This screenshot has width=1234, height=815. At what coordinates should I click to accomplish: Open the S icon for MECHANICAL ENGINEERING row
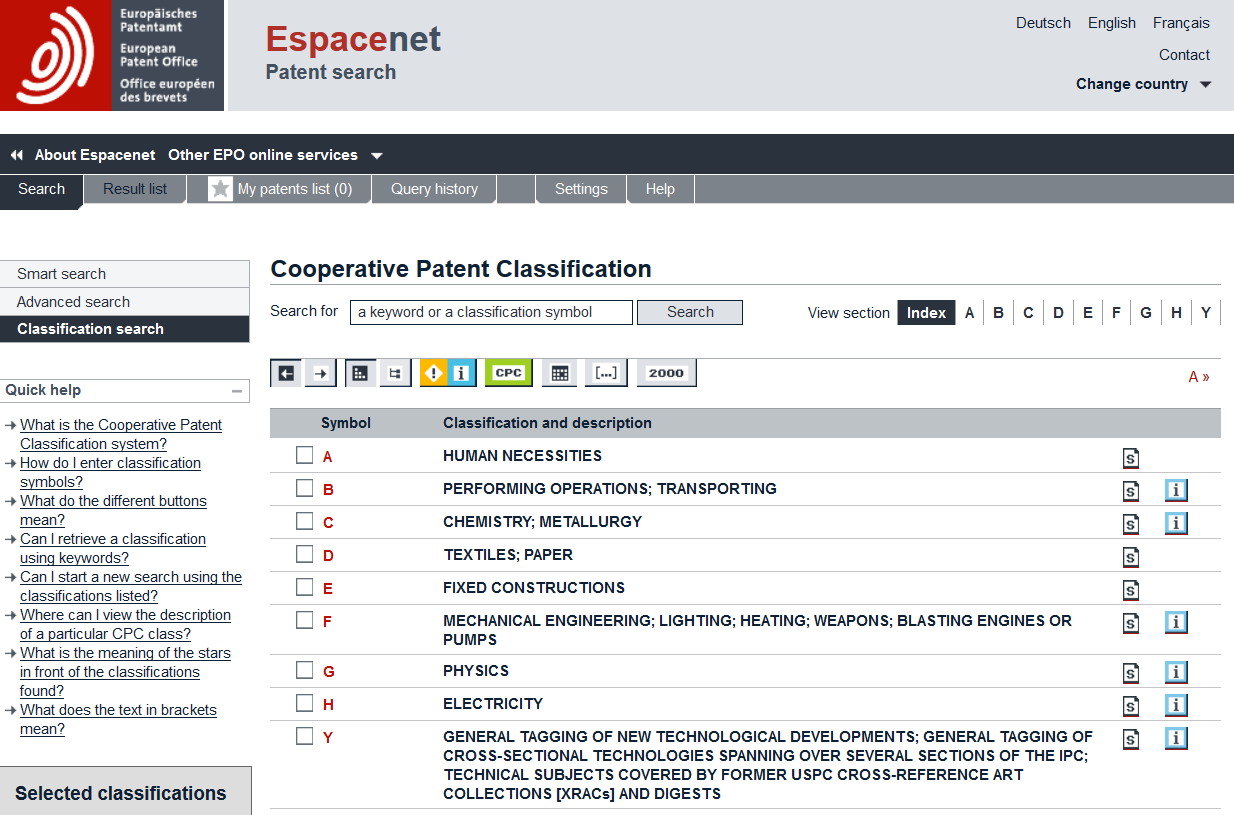point(1130,623)
